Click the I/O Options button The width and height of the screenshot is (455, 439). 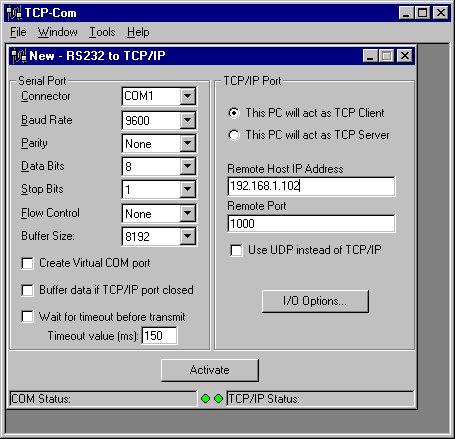(x=315, y=301)
